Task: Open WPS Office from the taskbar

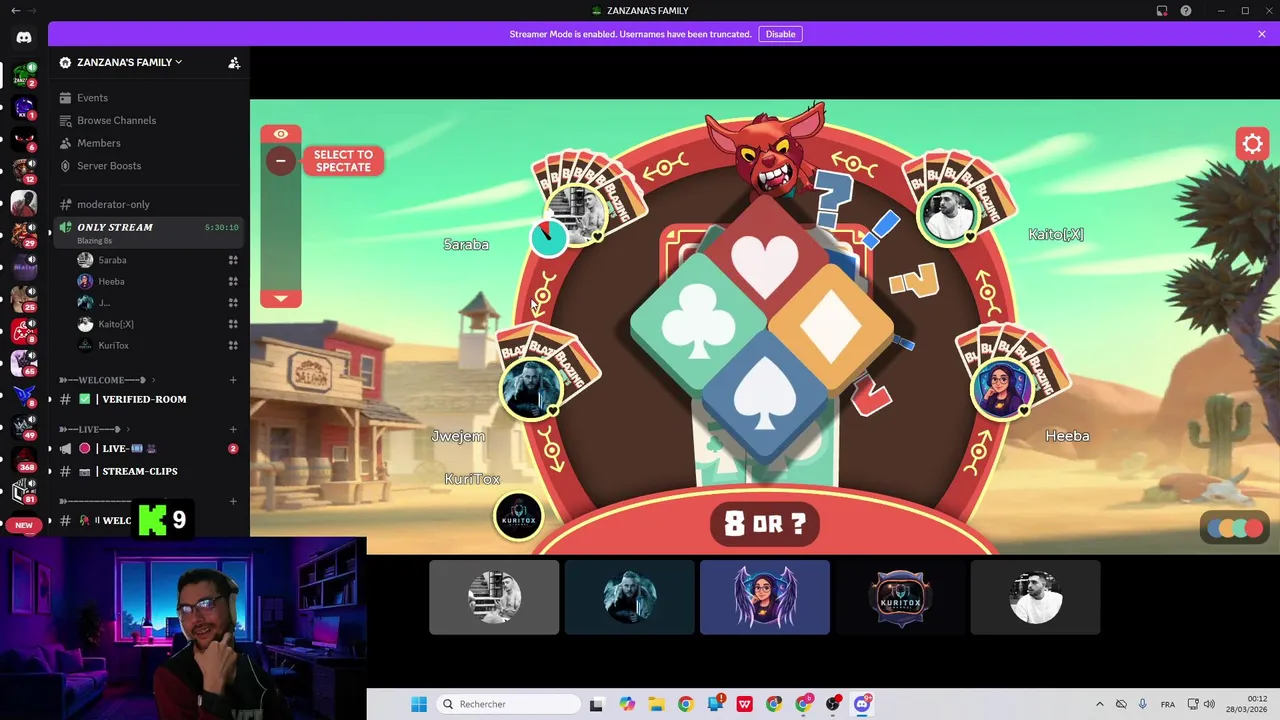Action: point(744,704)
